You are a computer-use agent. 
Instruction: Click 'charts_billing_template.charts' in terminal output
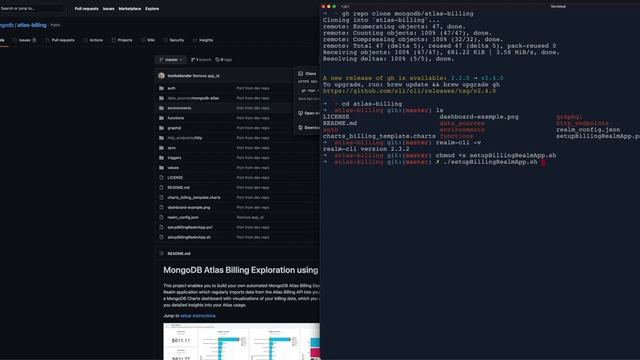point(379,136)
